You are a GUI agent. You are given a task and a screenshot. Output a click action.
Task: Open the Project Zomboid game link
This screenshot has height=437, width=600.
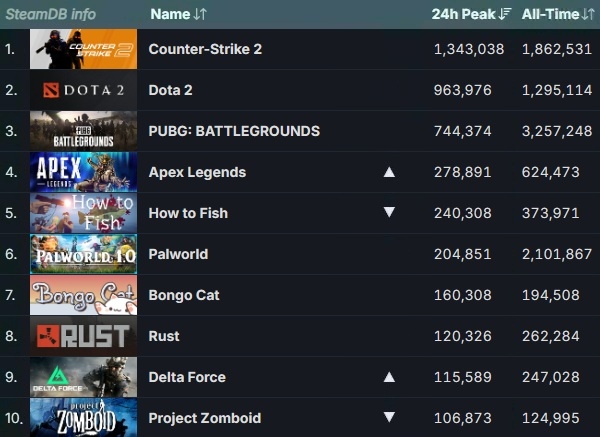click(205, 418)
